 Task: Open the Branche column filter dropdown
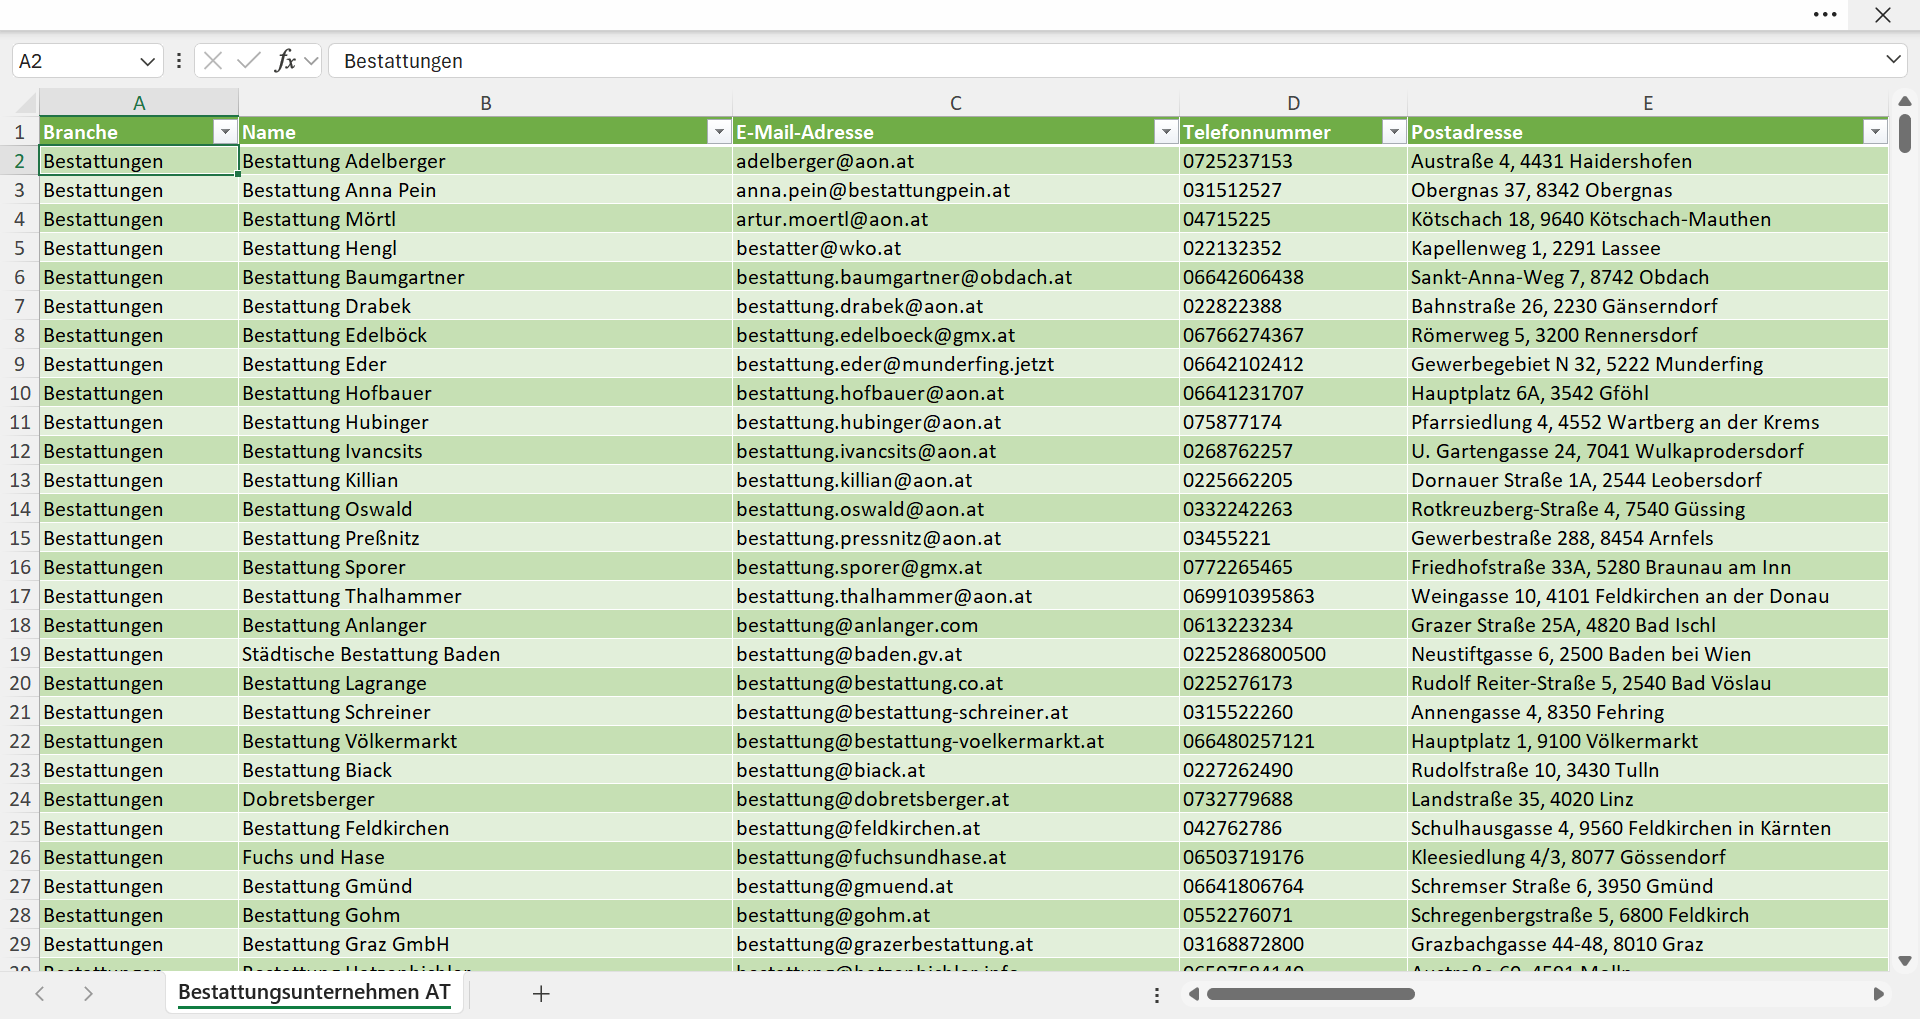225,132
